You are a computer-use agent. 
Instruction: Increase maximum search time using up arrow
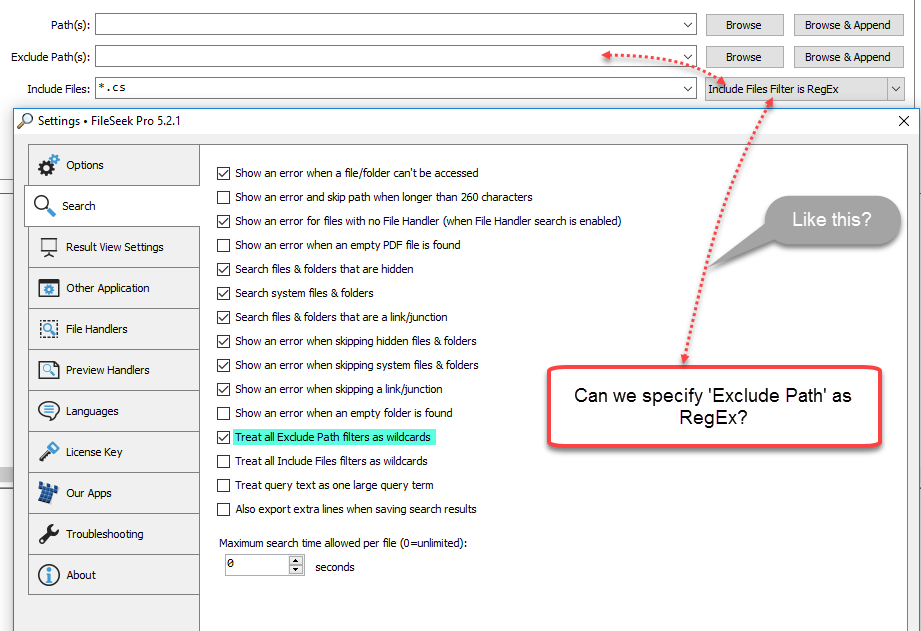(296, 561)
